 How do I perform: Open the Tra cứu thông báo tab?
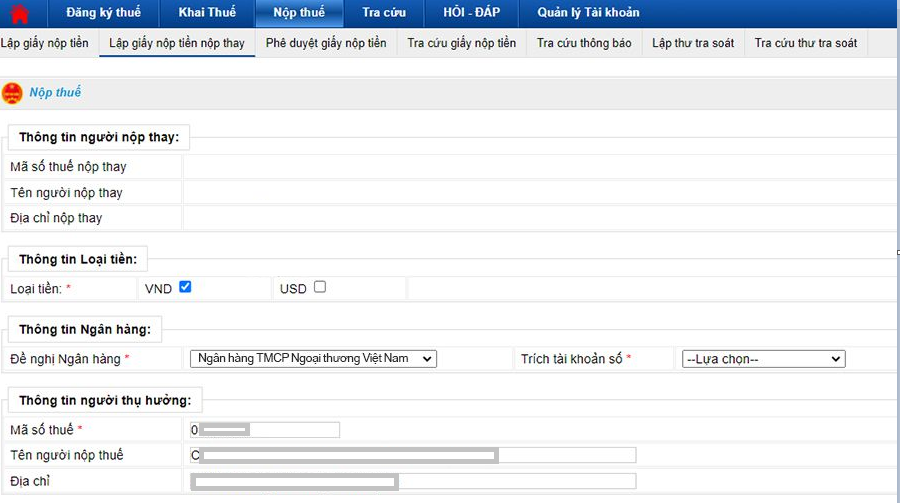(584, 44)
